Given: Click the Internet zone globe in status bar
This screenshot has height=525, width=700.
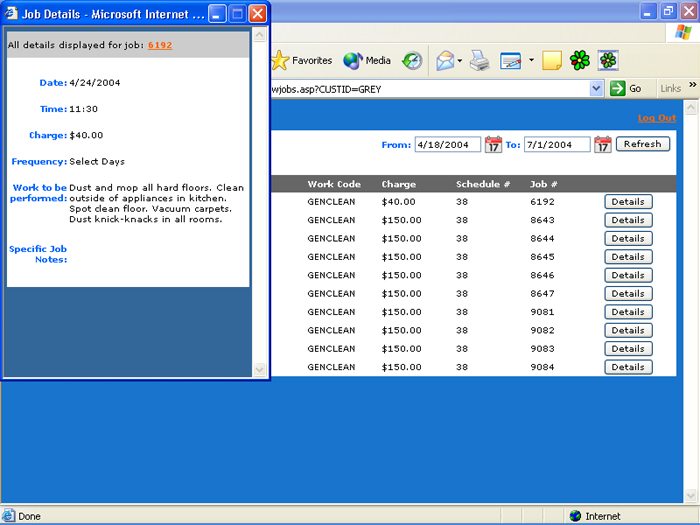Looking at the screenshot, I should pyautogui.click(x=575, y=516).
